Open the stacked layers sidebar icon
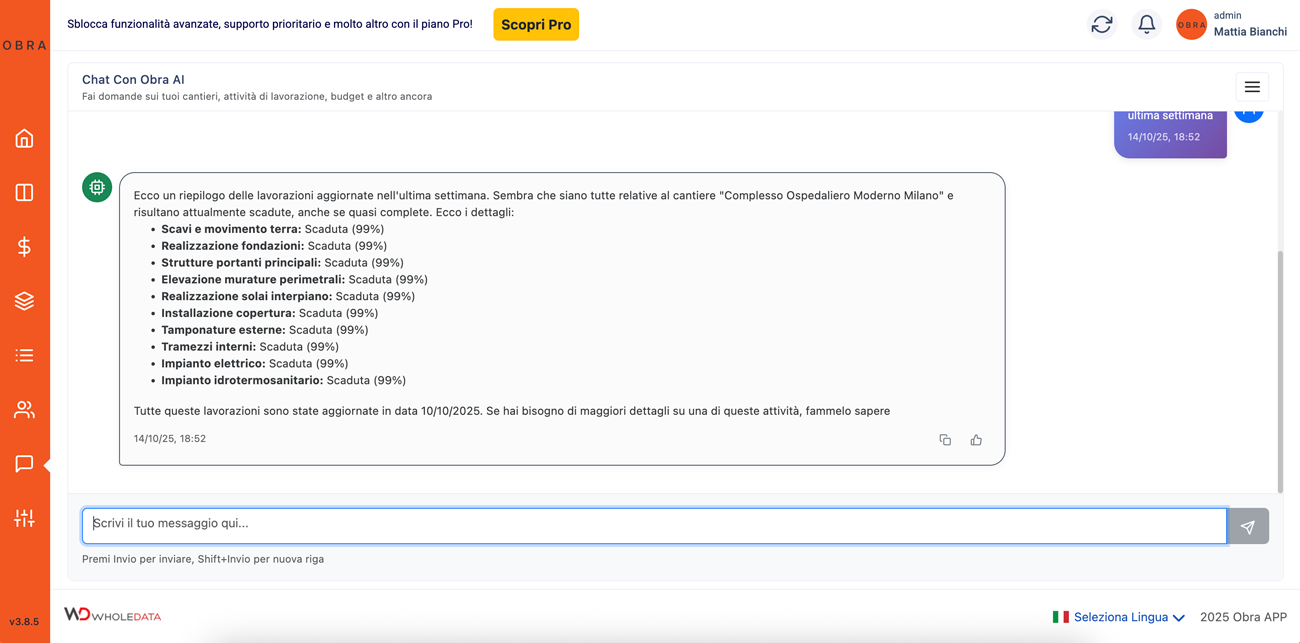 click(x=24, y=301)
